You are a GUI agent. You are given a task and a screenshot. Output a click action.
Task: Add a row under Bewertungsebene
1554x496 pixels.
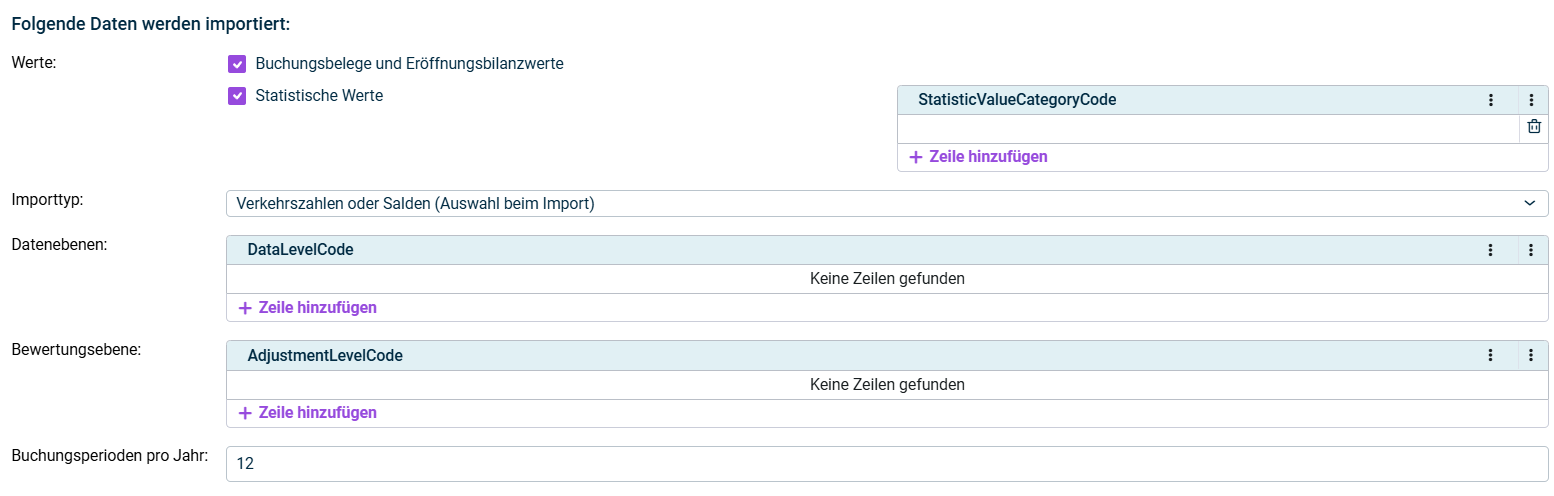click(308, 413)
